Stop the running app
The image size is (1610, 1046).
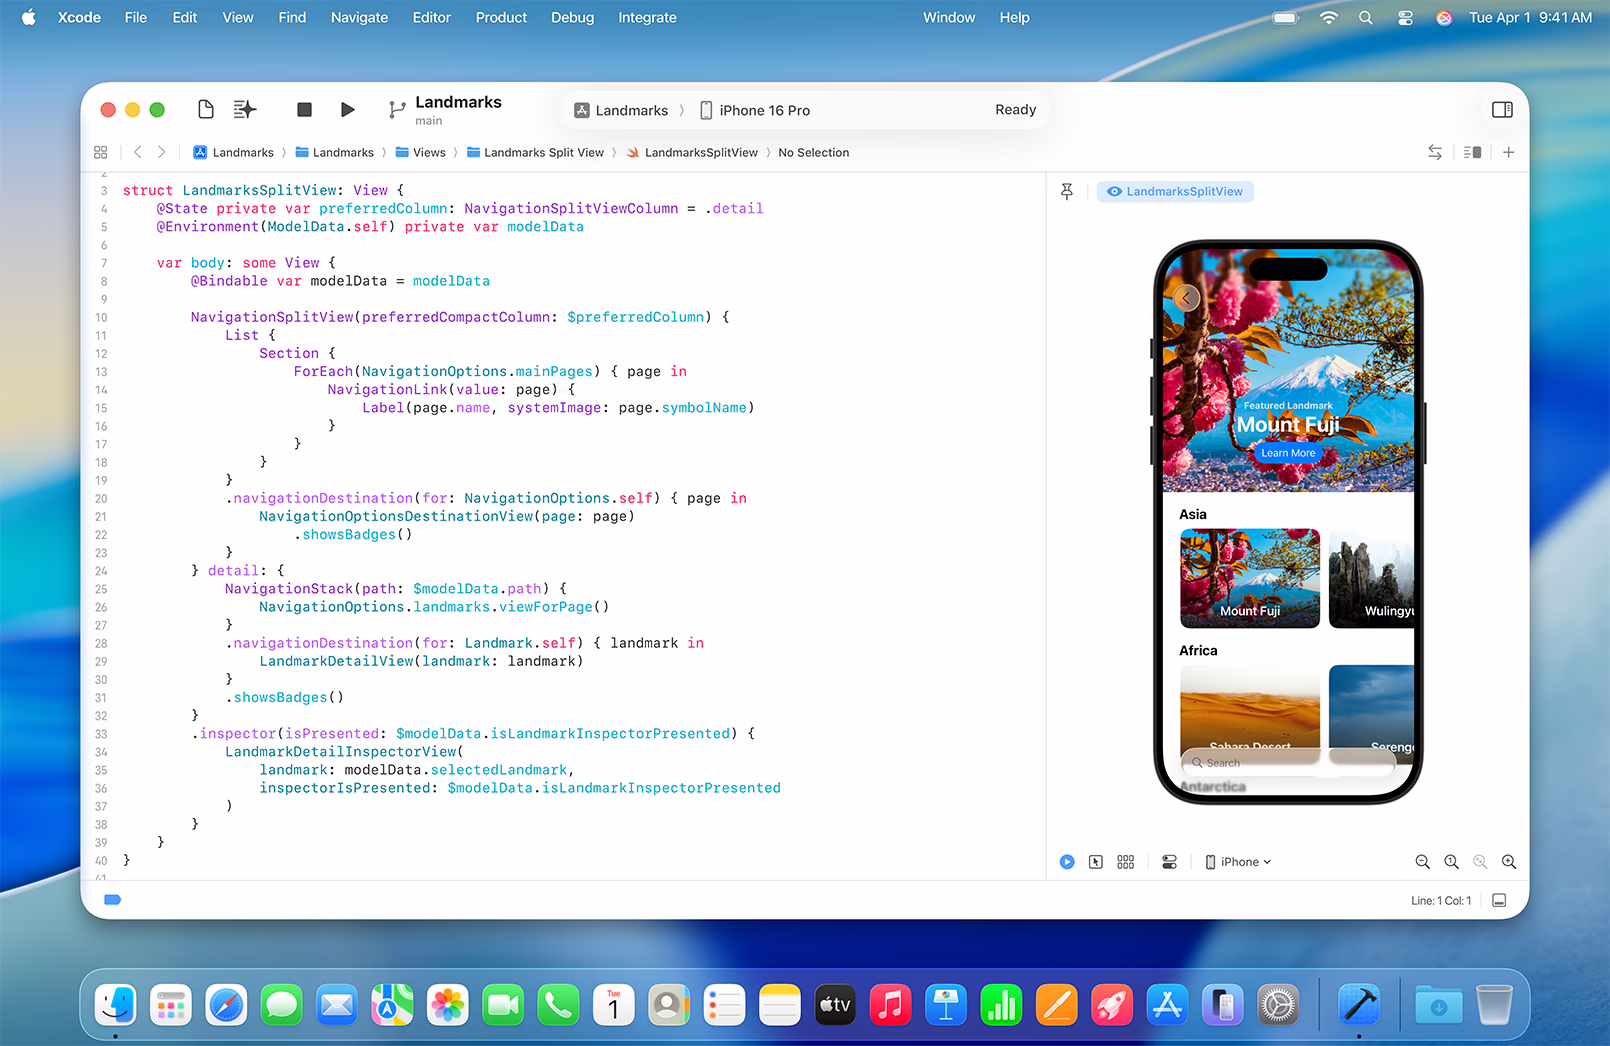304,109
